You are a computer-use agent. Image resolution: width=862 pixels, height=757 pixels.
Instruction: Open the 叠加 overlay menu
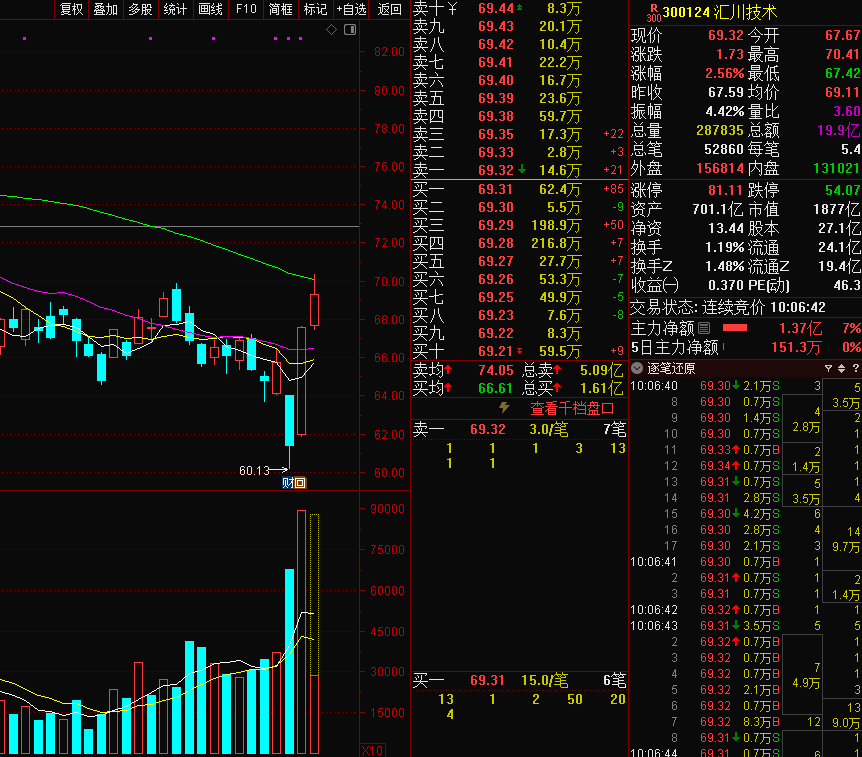tap(105, 9)
